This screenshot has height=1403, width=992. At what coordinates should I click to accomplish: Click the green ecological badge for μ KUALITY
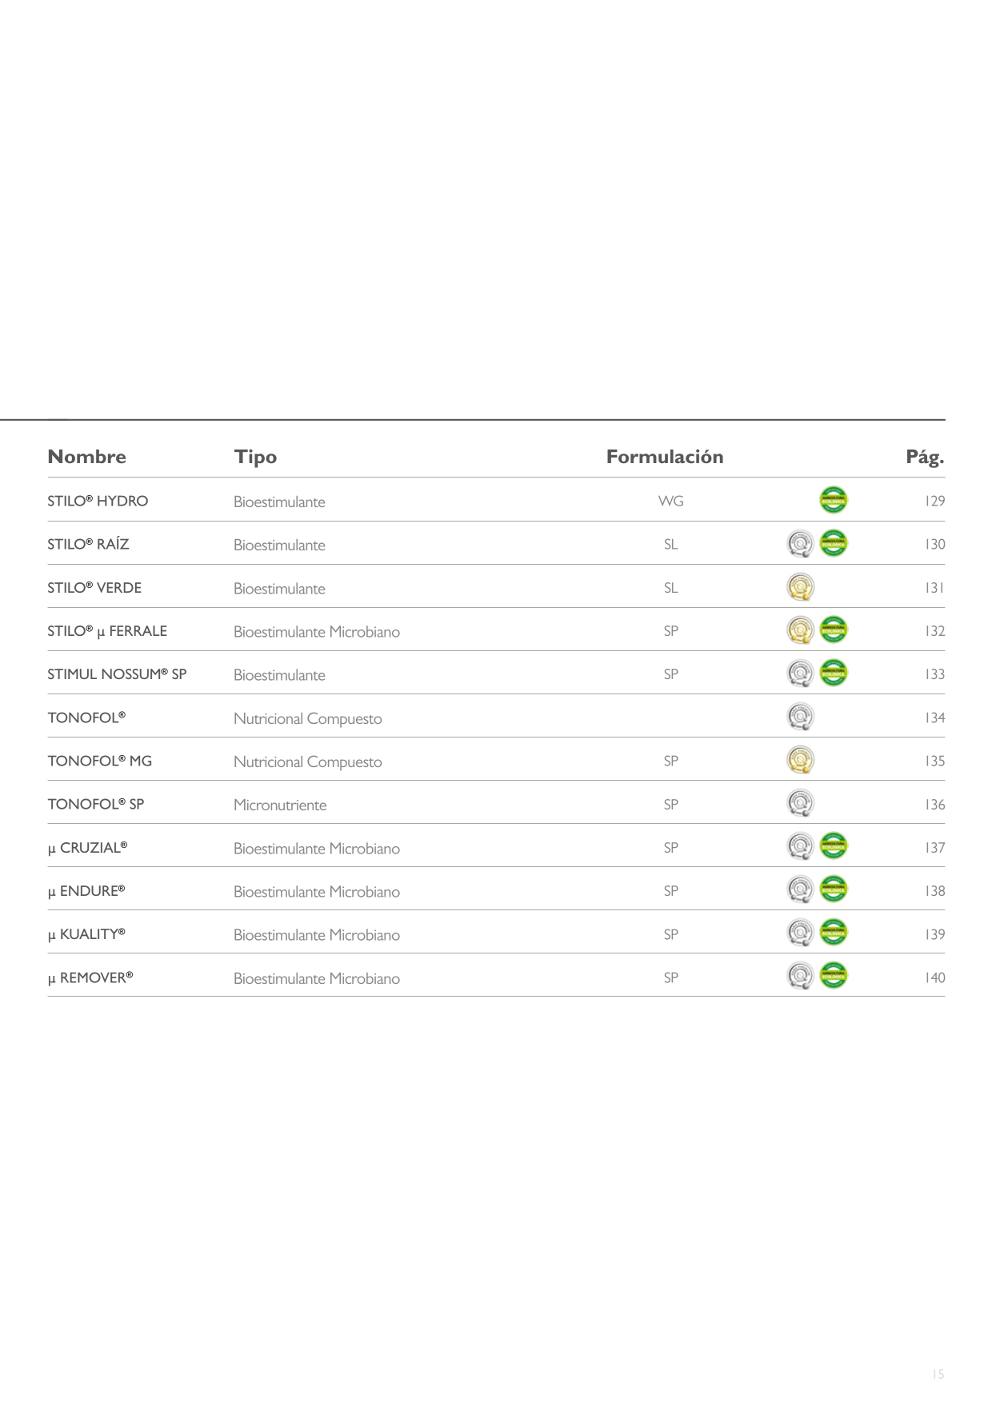tap(833, 933)
